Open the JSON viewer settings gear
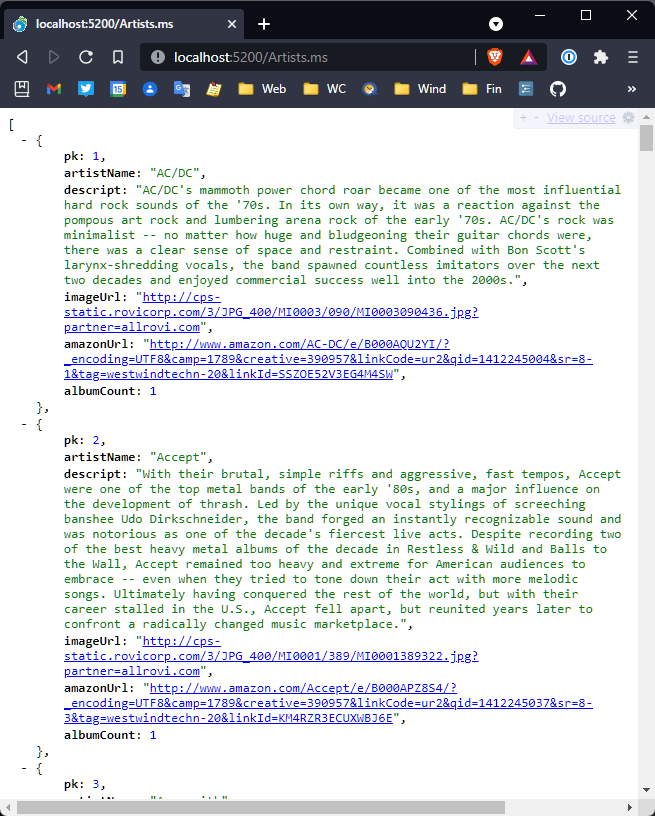655x816 pixels. point(628,118)
